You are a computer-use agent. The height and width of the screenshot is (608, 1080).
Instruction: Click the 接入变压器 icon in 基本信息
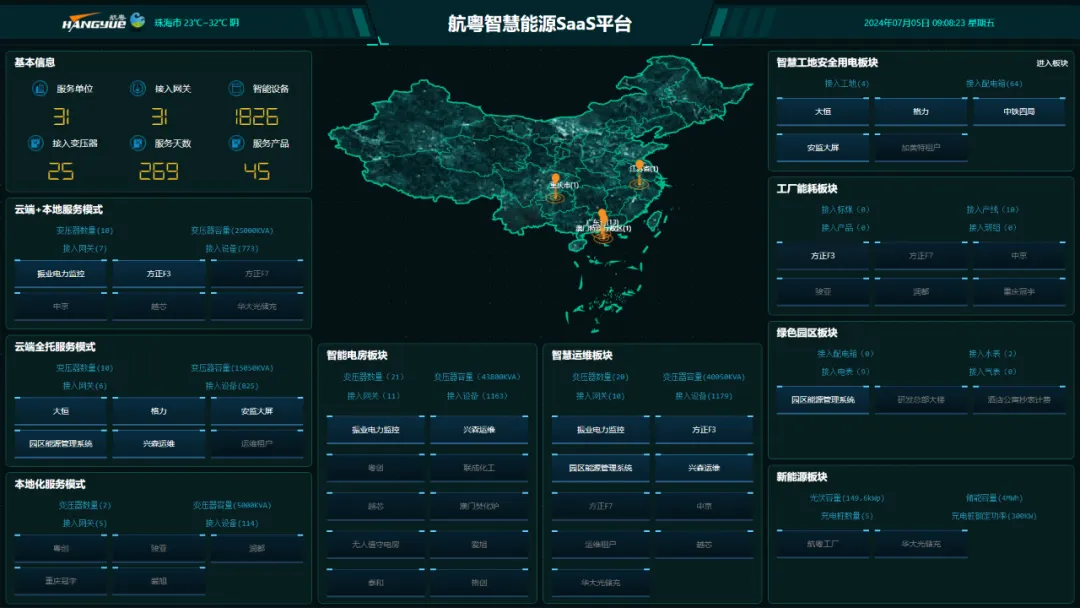click(x=35, y=143)
